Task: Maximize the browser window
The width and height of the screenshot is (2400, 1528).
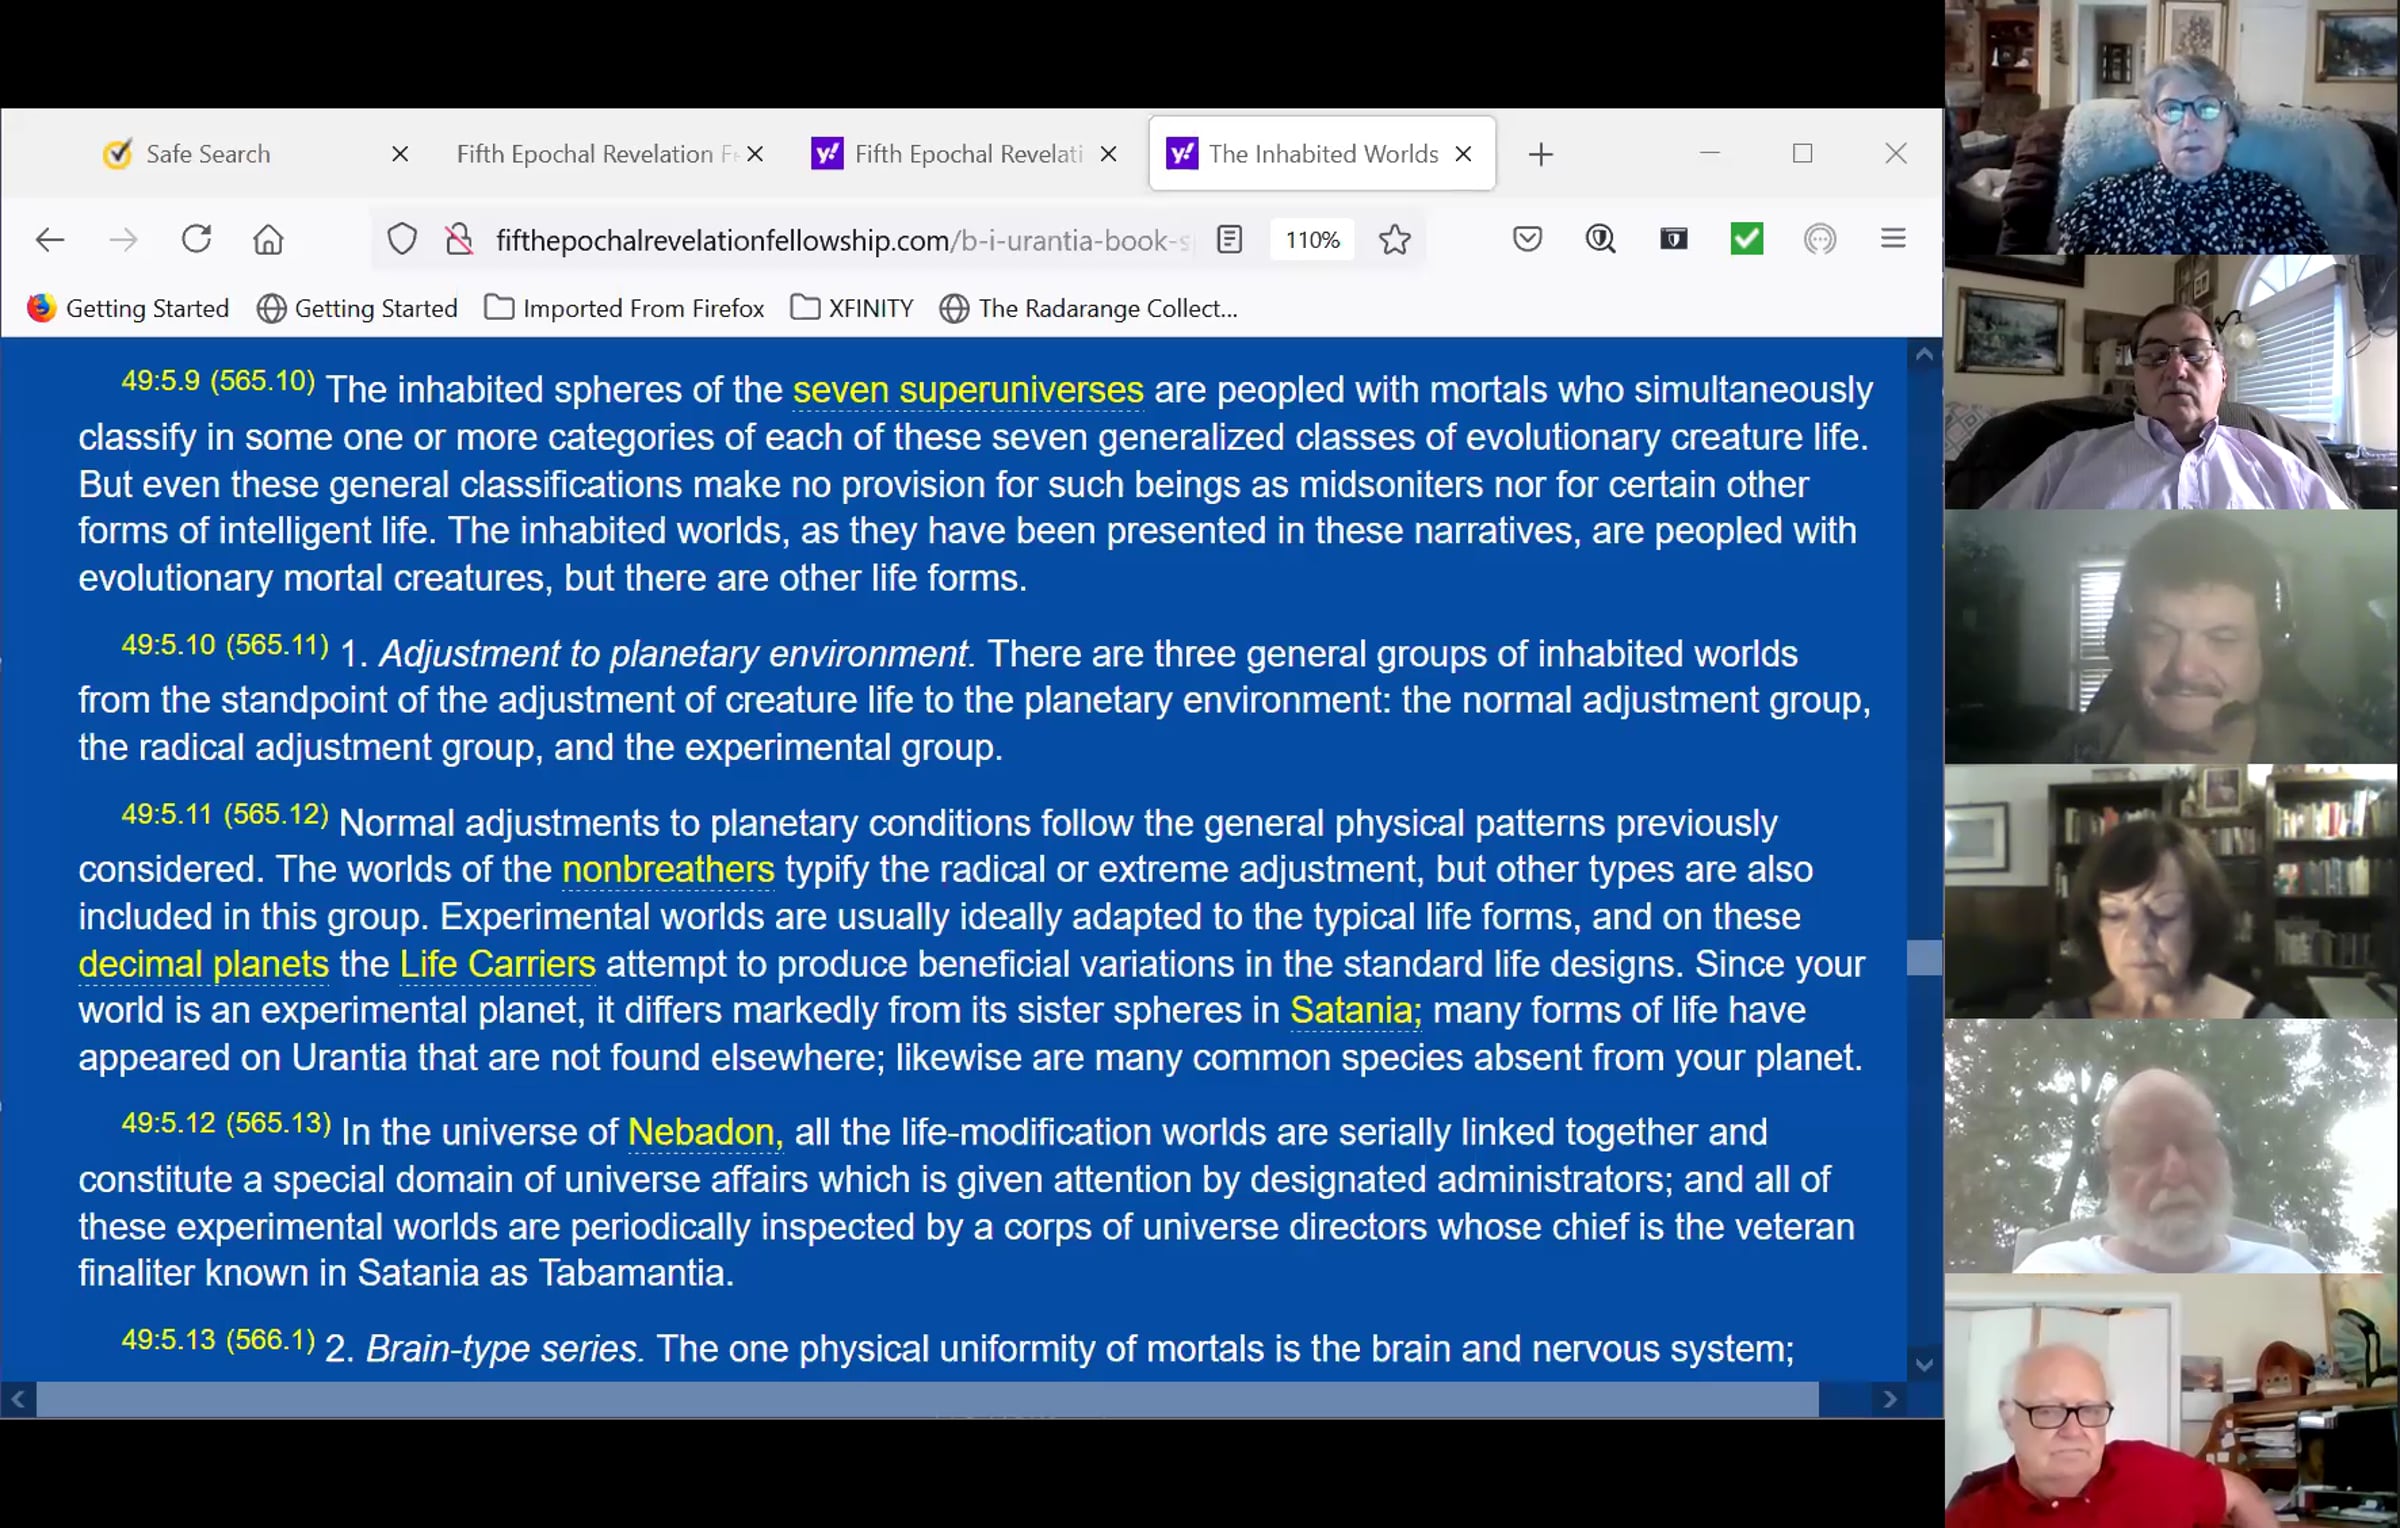Action: (x=1802, y=153)
